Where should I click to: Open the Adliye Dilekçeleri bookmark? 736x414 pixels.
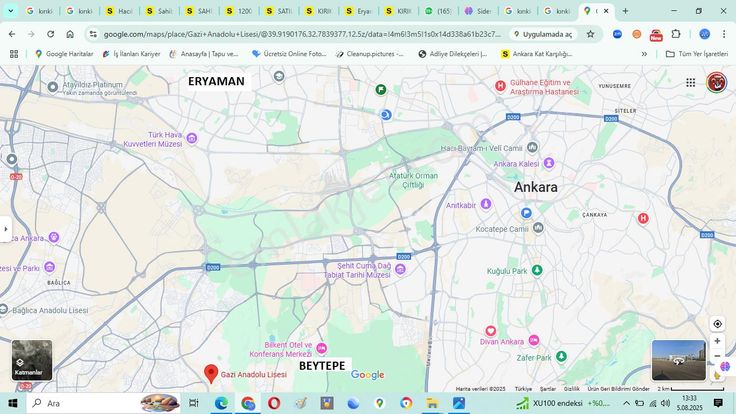coord(453,54)
